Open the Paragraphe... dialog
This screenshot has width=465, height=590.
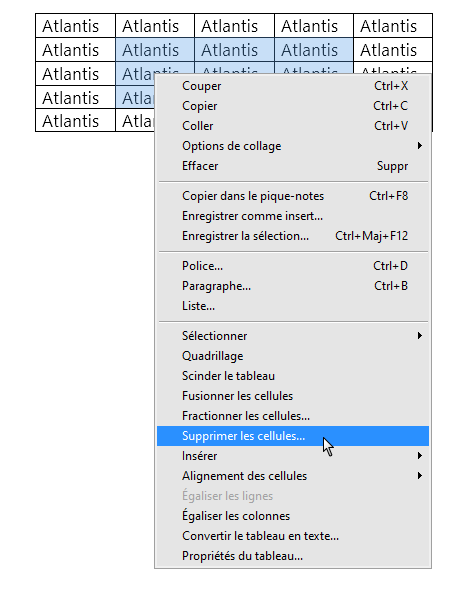[x=293, y=286]
